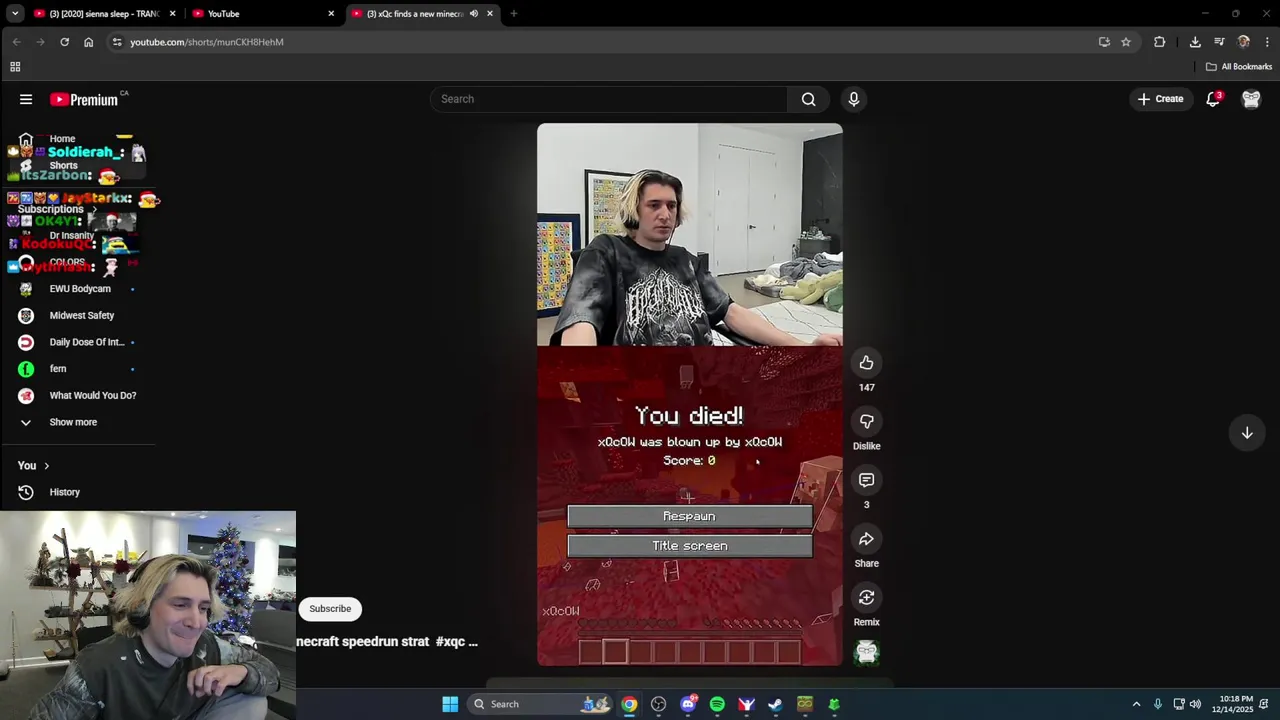Screen dimensions: 1280x720
Task: Open Chrome profile avatar
Action: click(1243, 42)
